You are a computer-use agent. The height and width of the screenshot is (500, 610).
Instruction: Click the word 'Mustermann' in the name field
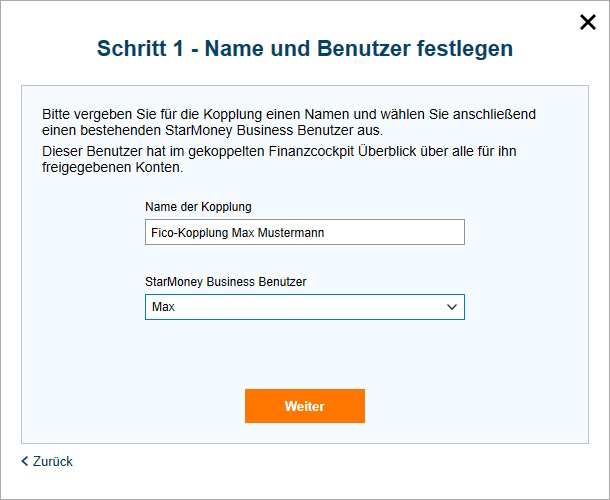point(291,232)
